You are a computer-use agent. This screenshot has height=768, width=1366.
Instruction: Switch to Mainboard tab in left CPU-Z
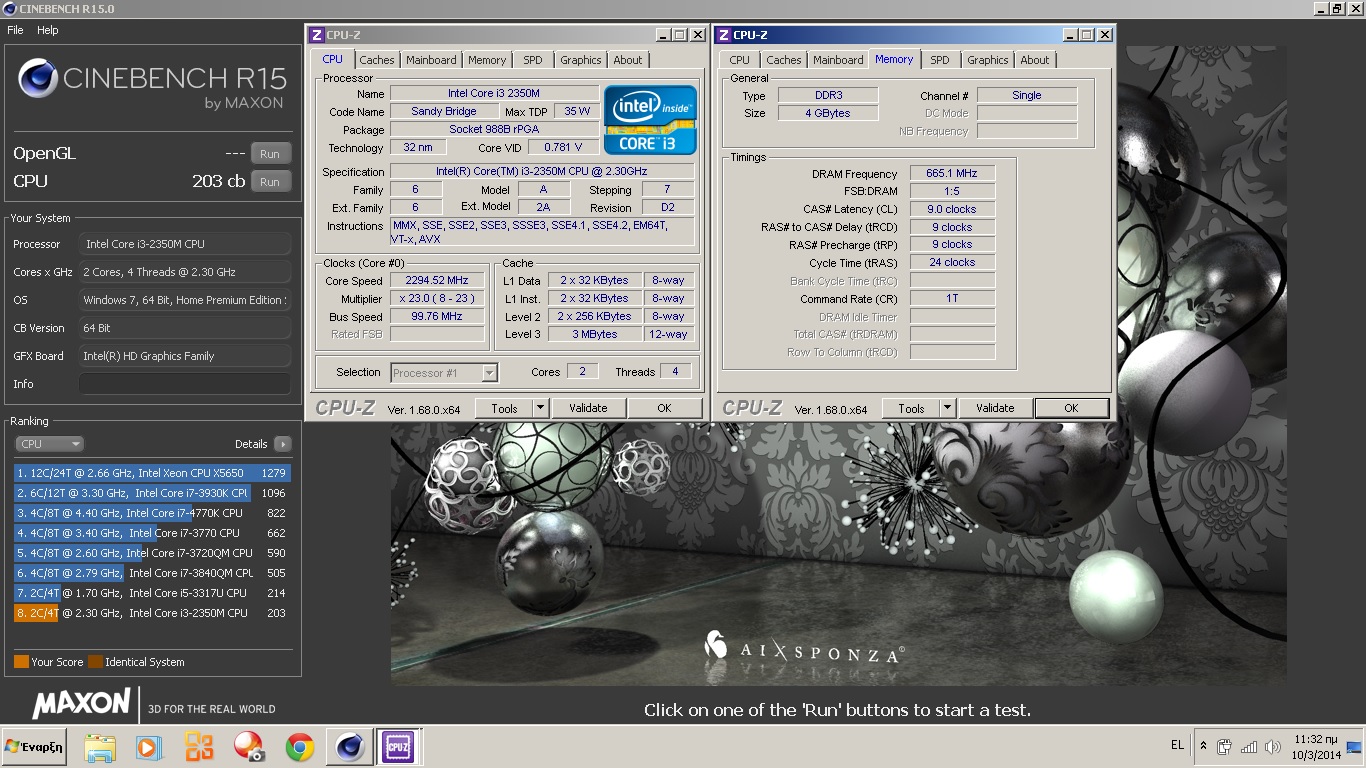coord(431,60)
